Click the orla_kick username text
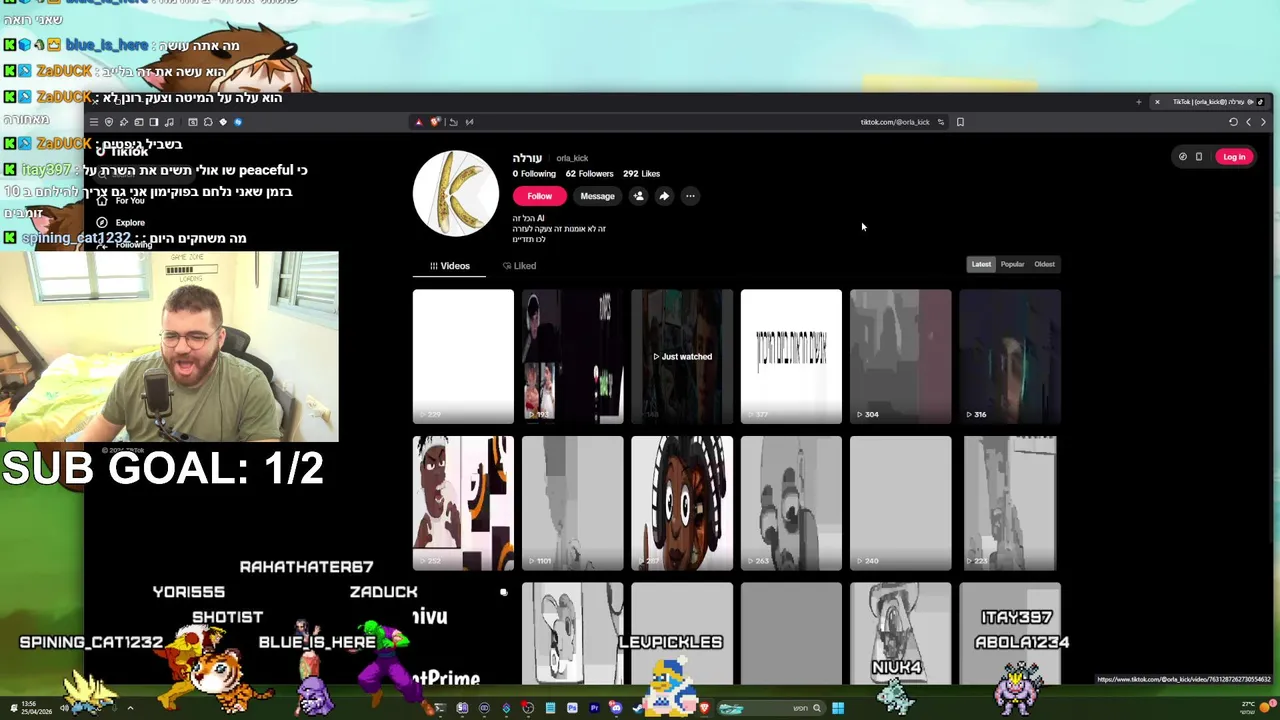Image resolution: width=1280 pixels, height=720 pixels. click(572, 158)
